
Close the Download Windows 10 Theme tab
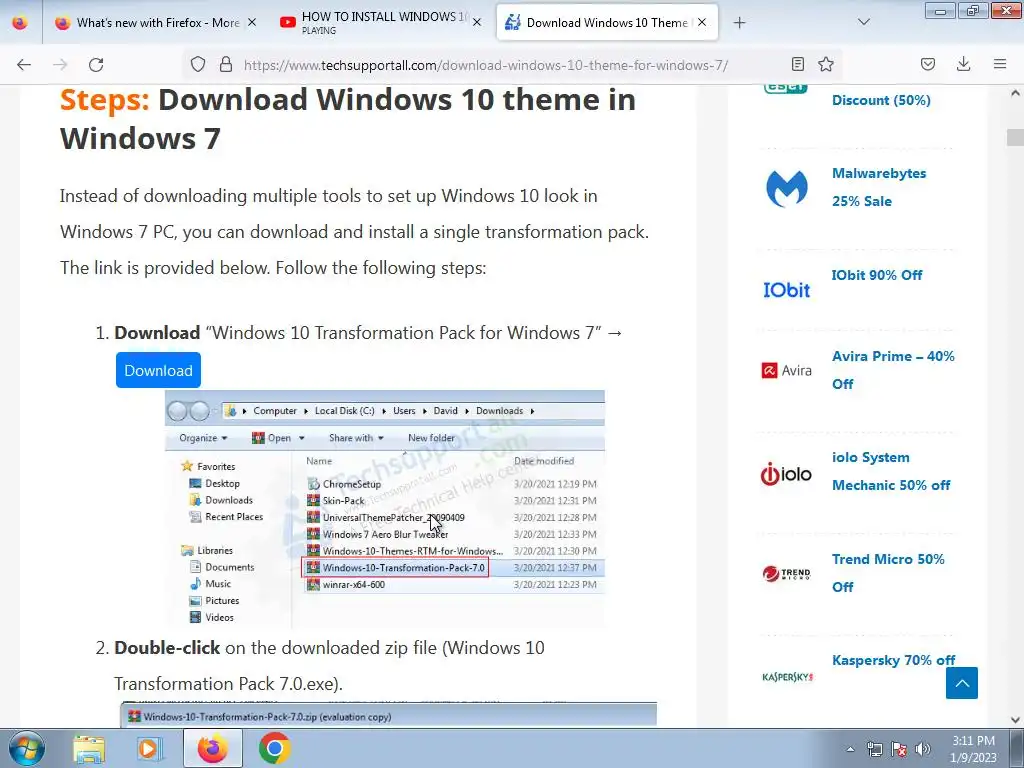702,23
